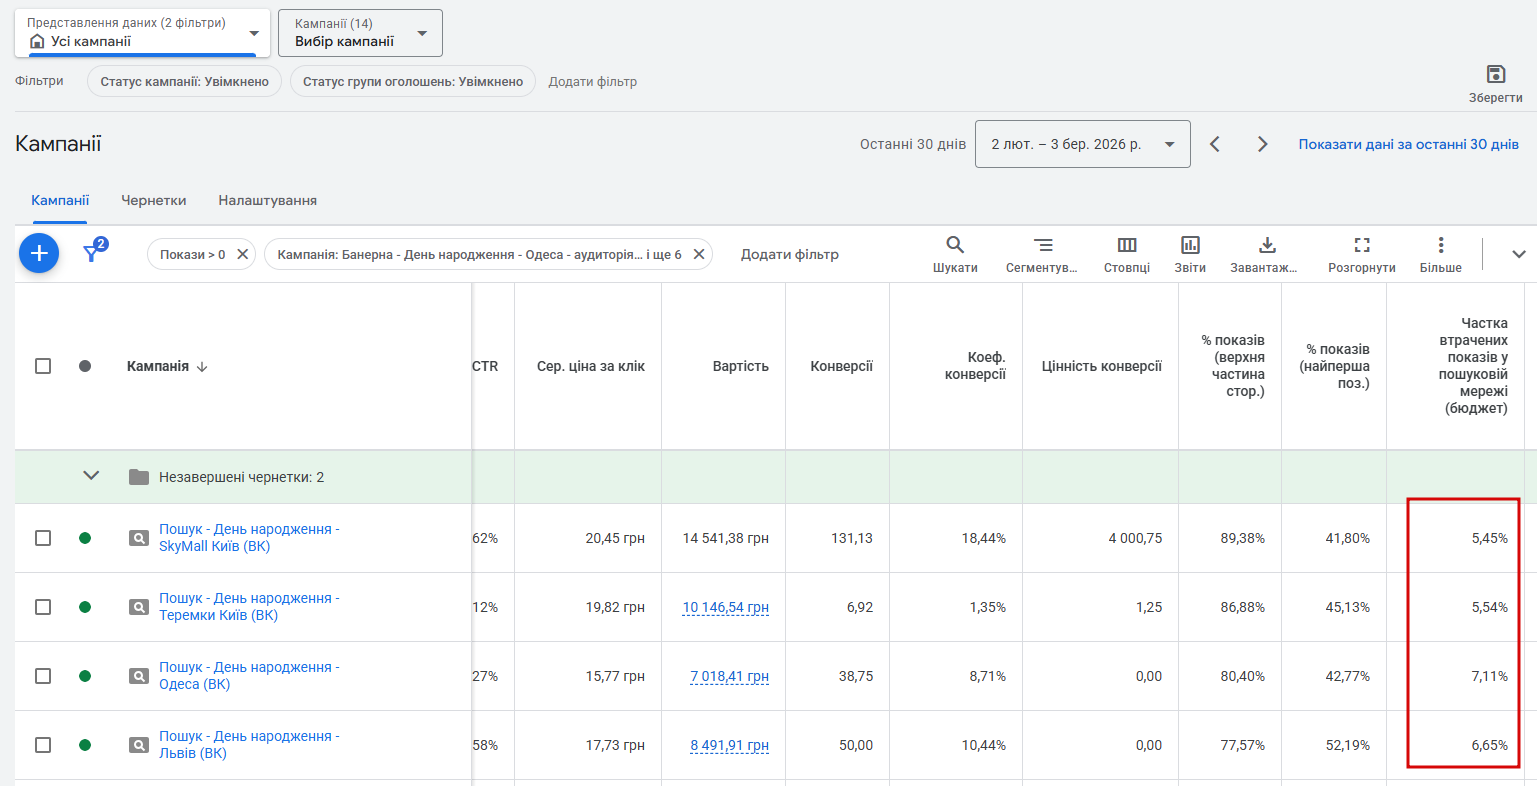Open the date range dropdown
Screen dimensions: 1537x786
1082,144
